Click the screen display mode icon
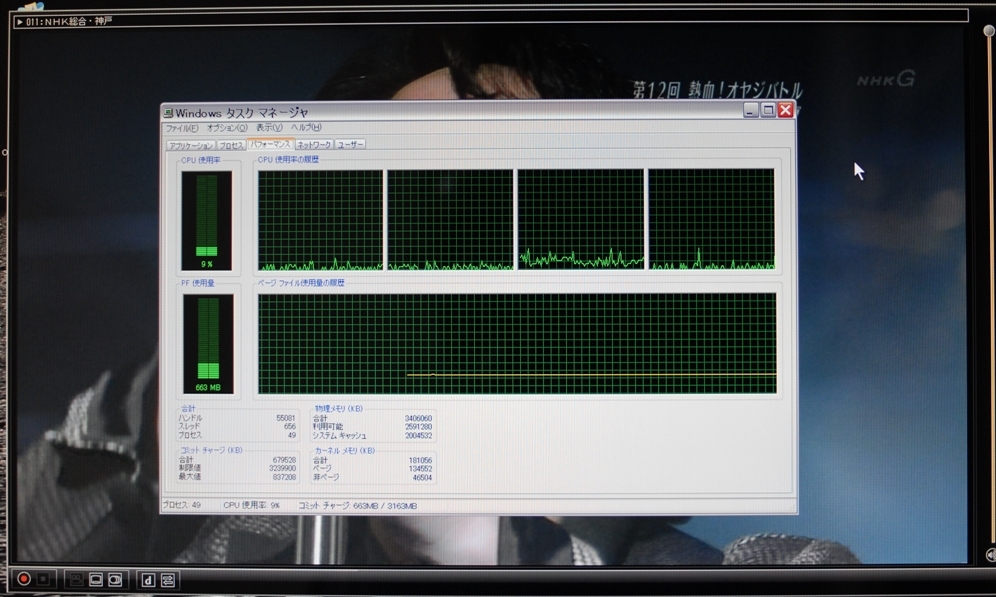 coord(96,579)
